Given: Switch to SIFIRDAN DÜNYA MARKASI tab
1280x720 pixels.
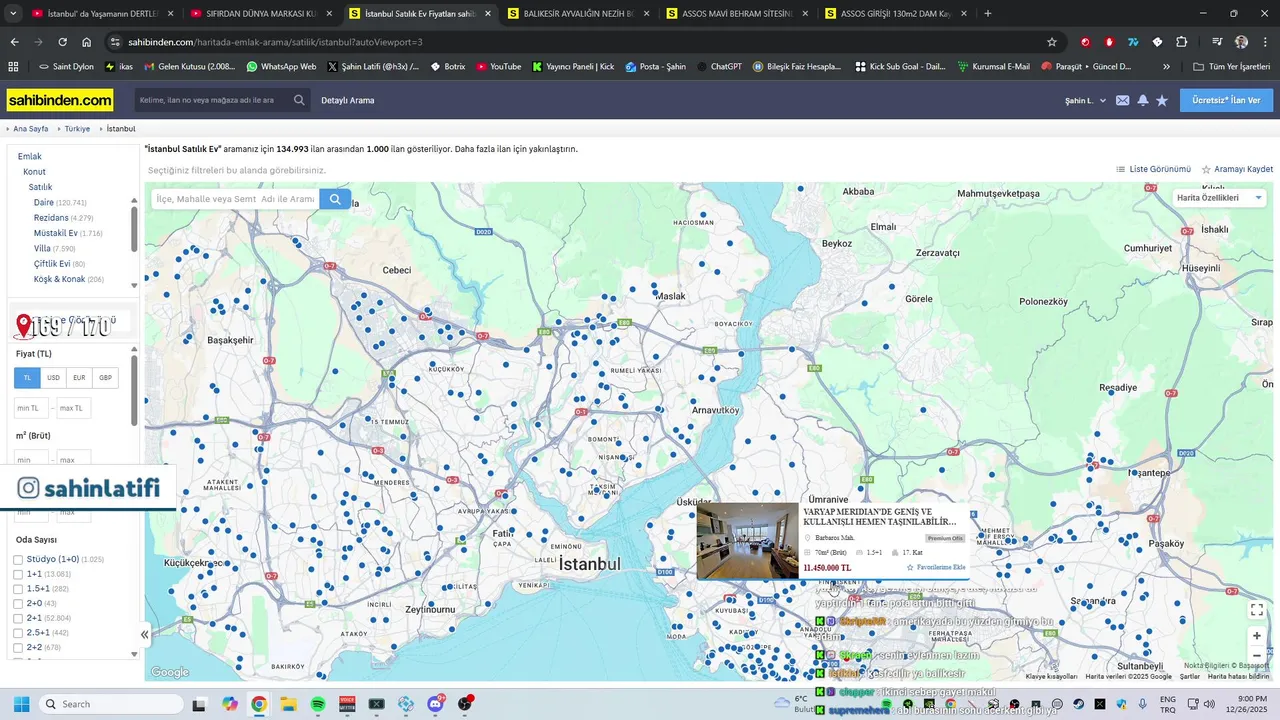Looking at the screenshot, I should 260,14.
